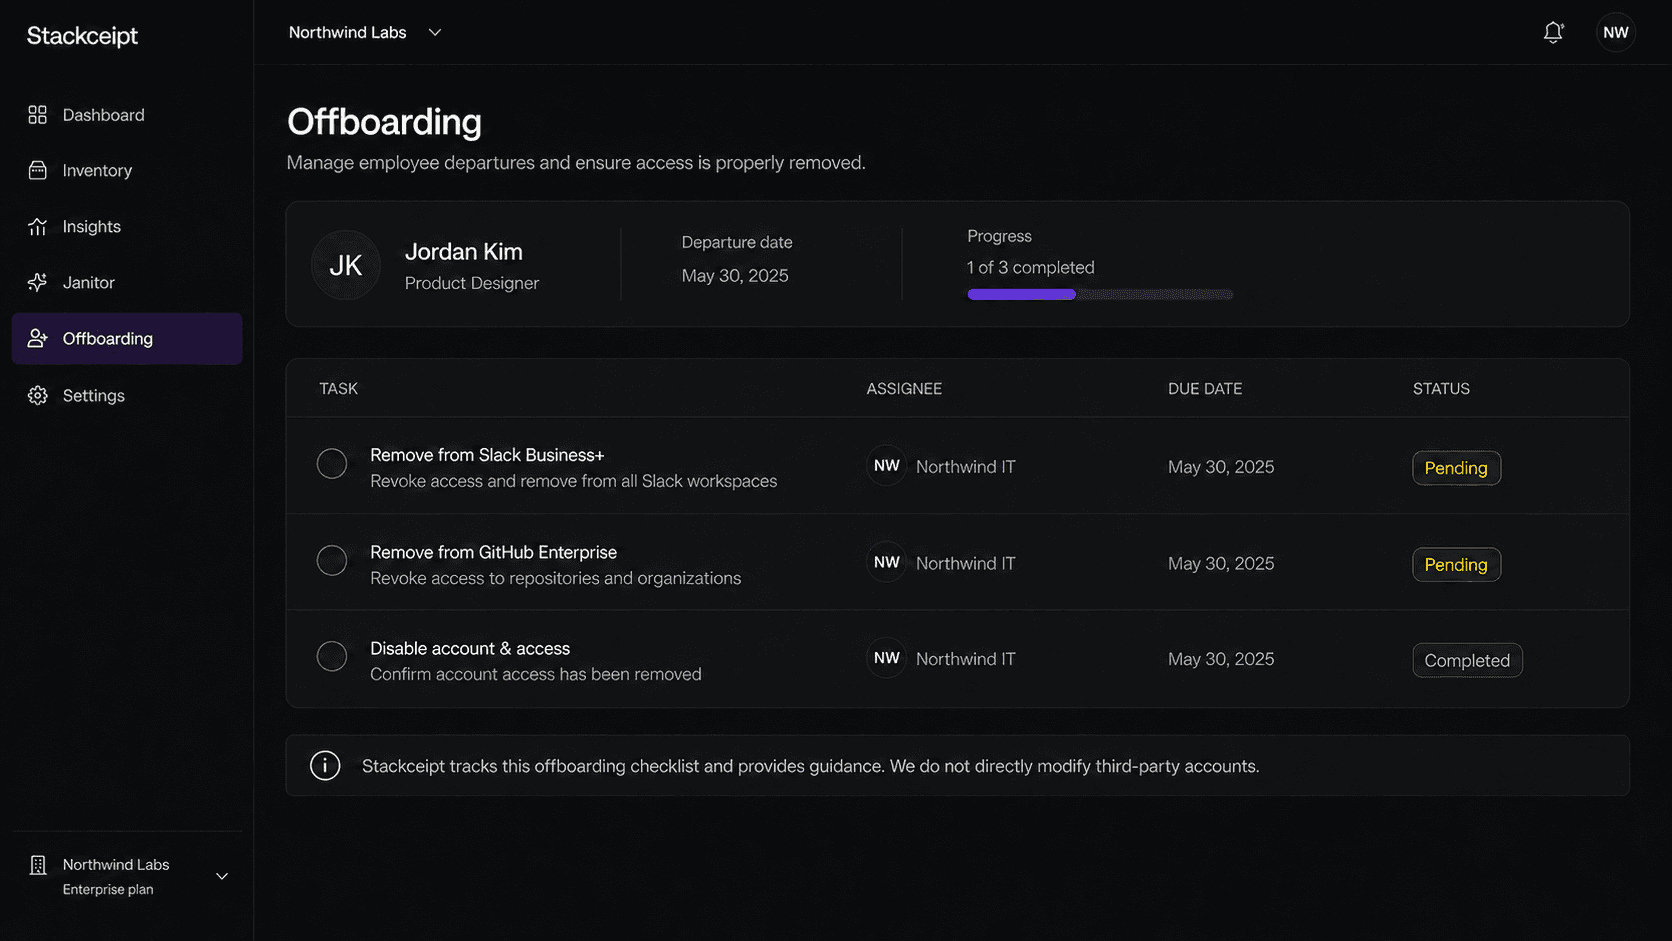Click Pending status for Slack Business+ task
The width and height of the screenshot is (1672, 941).
(1456, 468)
